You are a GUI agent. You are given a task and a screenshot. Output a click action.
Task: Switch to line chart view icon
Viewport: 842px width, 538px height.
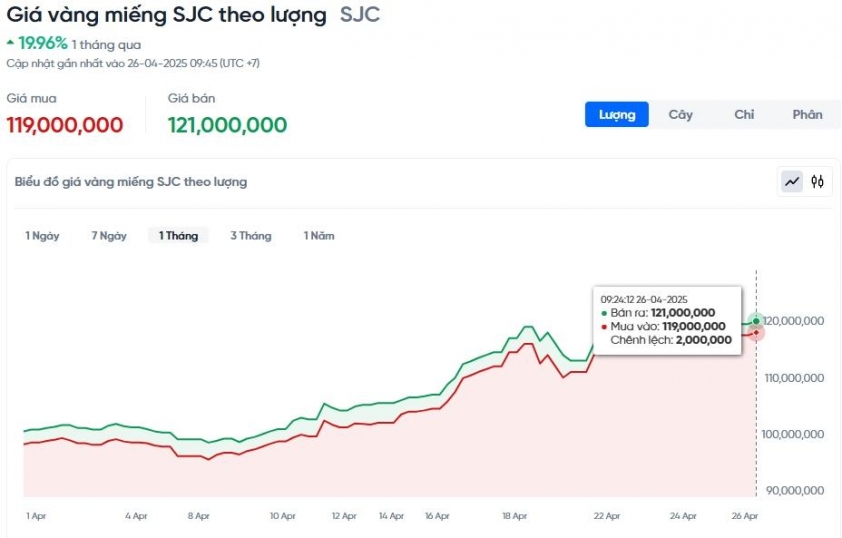792,182
